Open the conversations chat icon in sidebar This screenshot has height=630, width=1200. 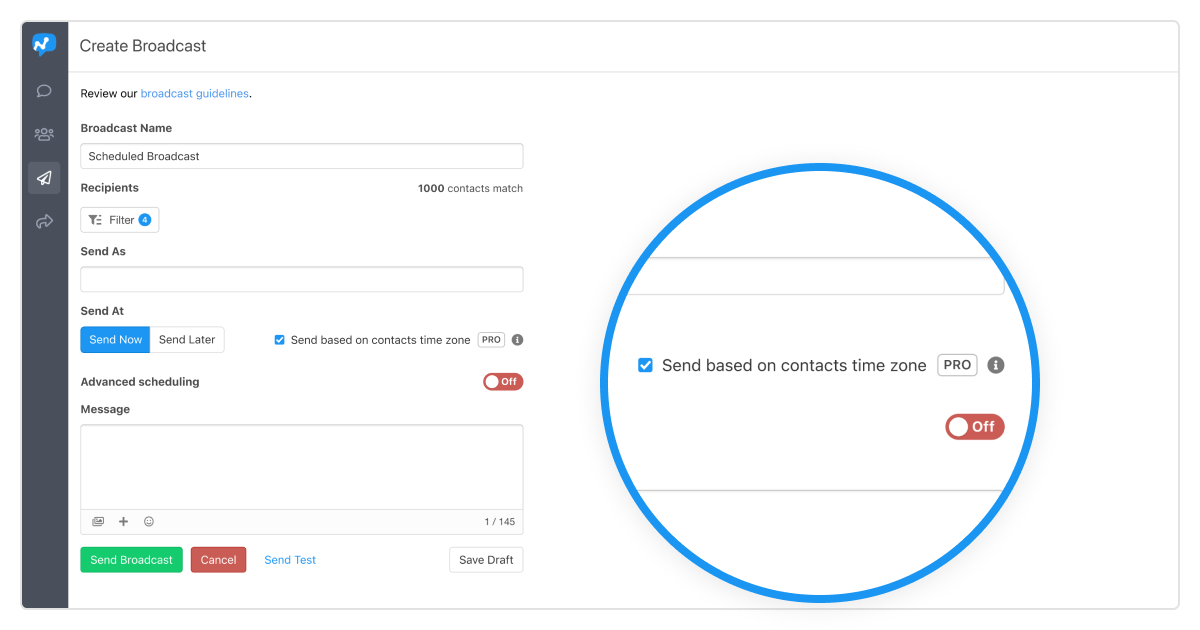click(44, 91)
